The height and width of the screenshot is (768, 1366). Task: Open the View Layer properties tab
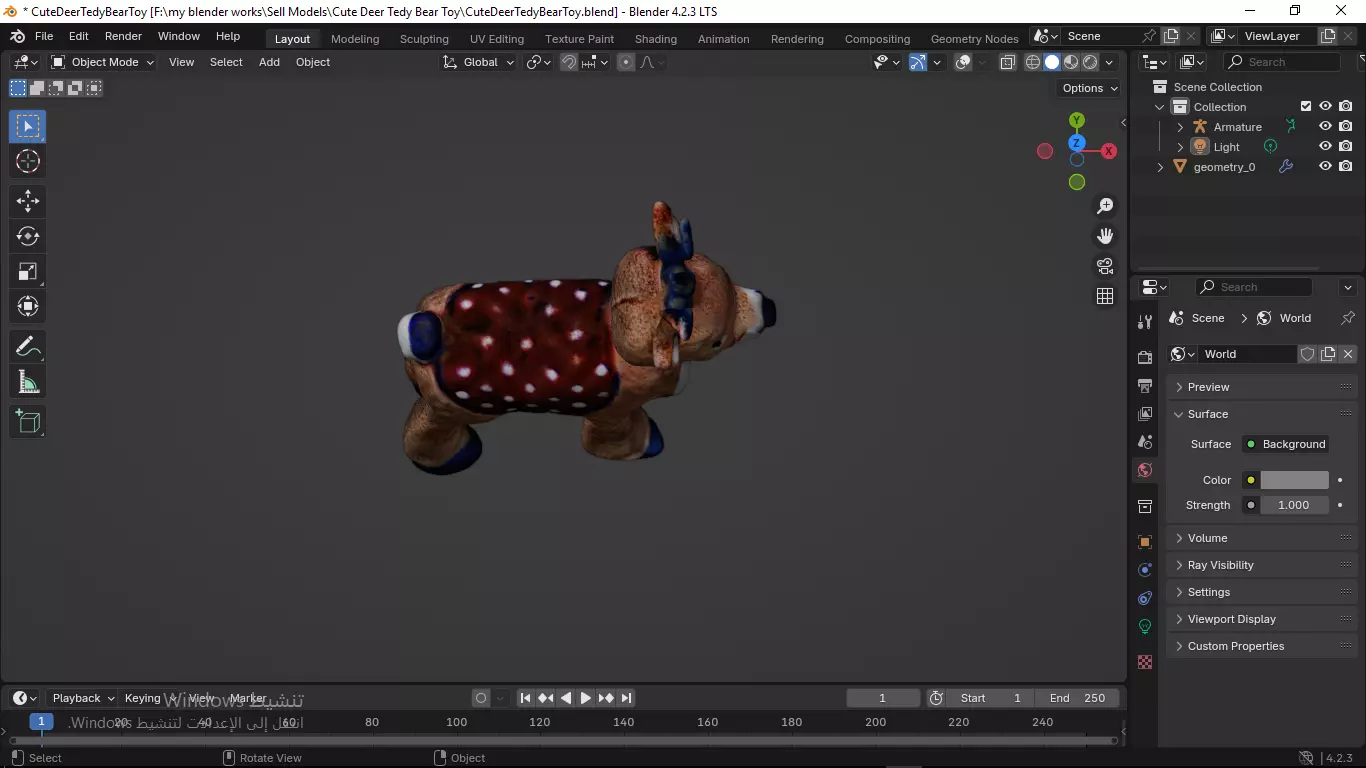pos(1145,413)
